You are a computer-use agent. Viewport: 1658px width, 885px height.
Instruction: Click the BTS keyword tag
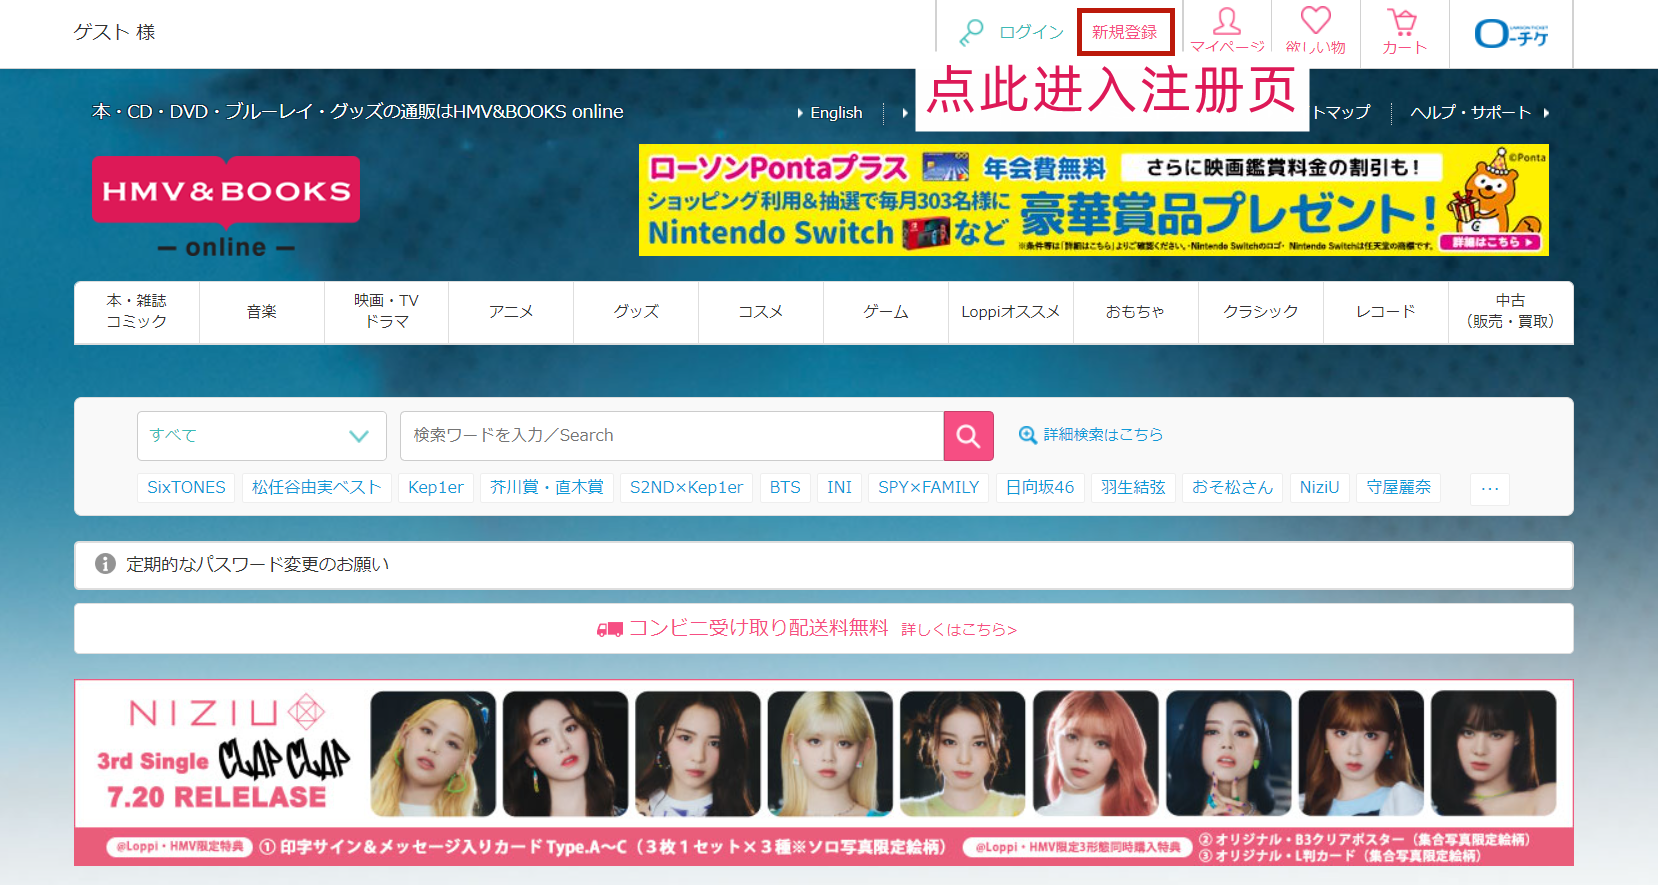[785, 488]
